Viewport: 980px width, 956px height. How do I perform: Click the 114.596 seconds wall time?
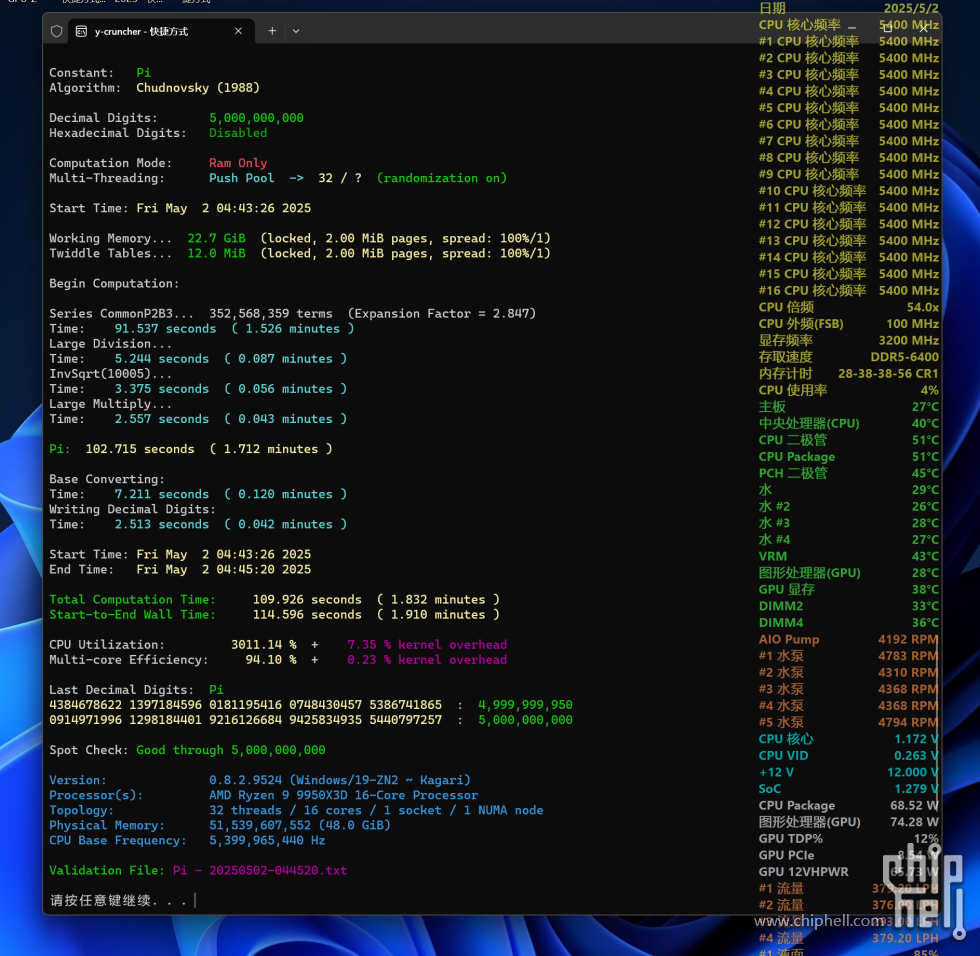coord(307,614)
